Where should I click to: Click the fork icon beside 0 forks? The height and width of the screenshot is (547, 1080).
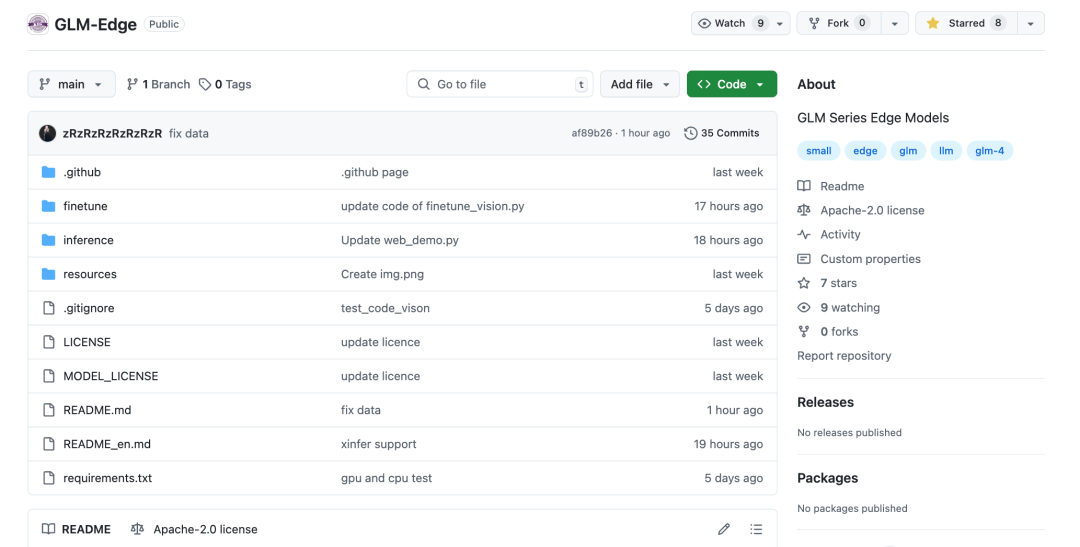[804, 331]
